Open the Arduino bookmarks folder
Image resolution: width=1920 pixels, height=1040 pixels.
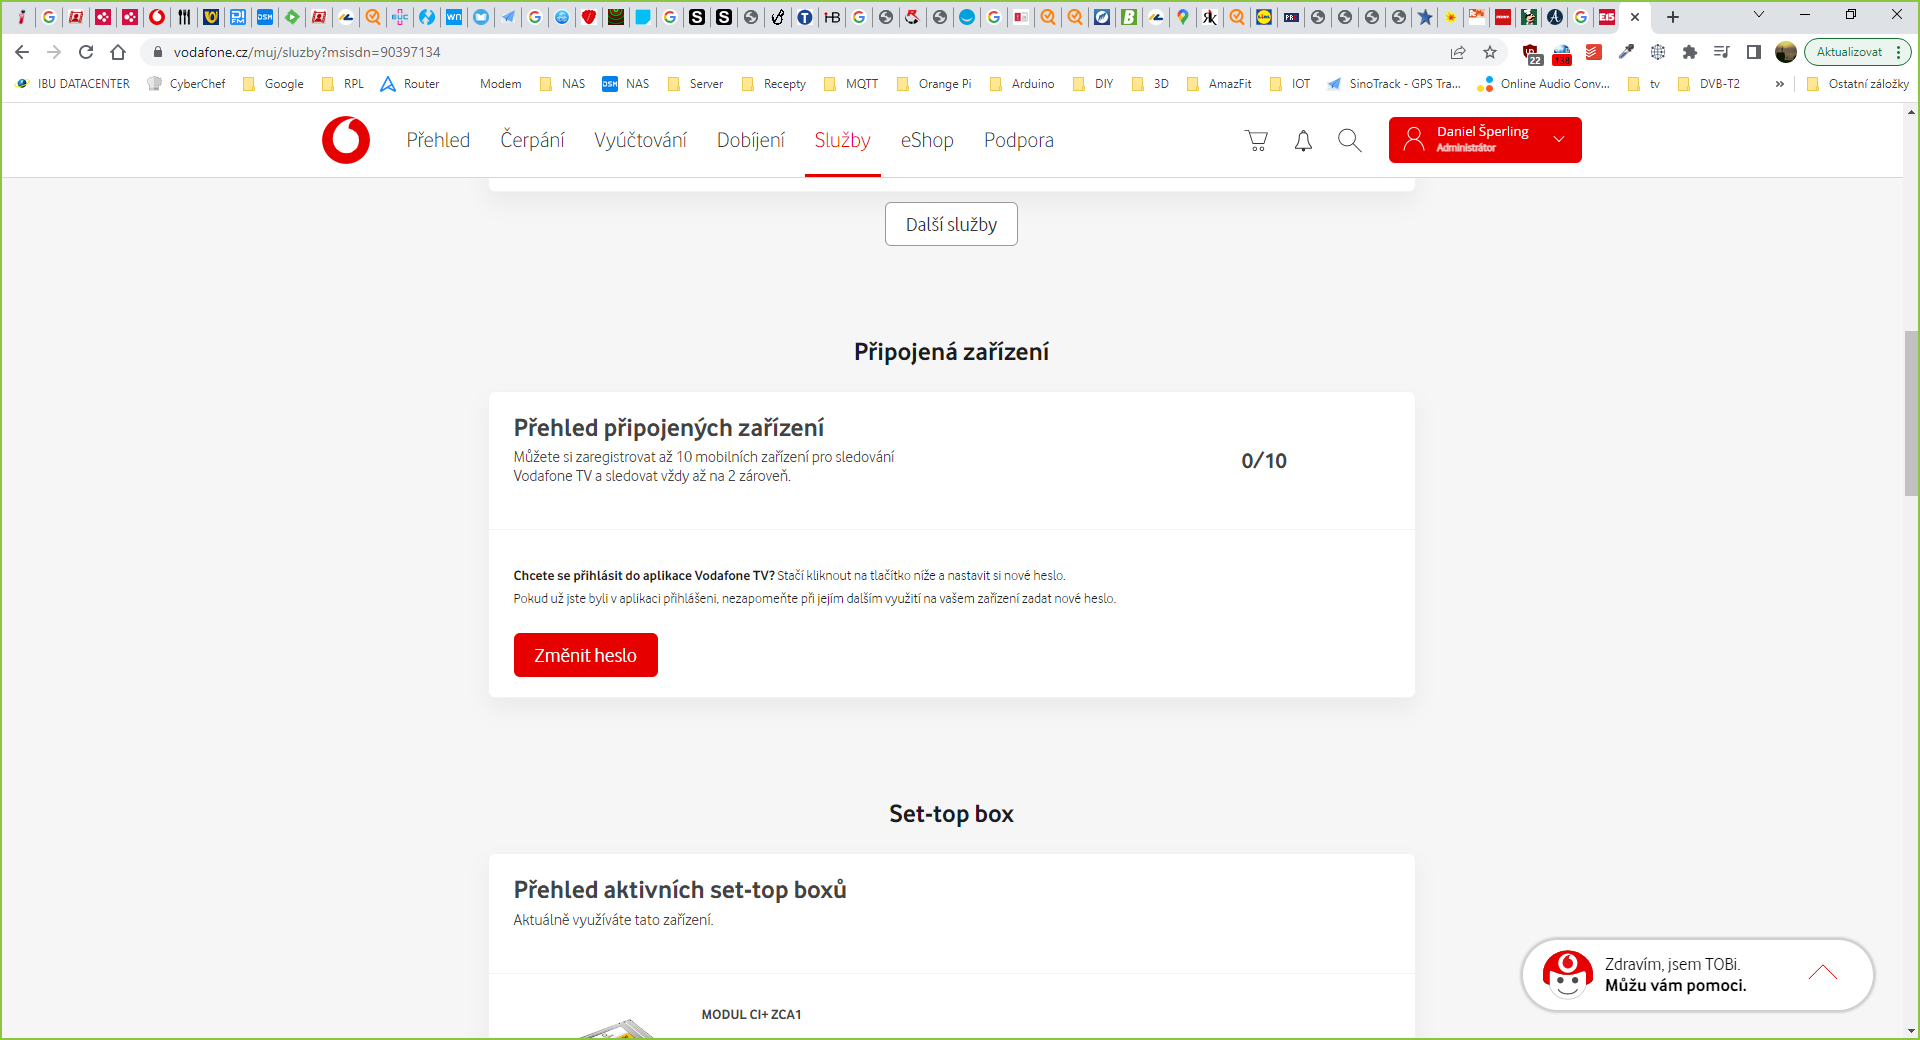coord(1022,84)
